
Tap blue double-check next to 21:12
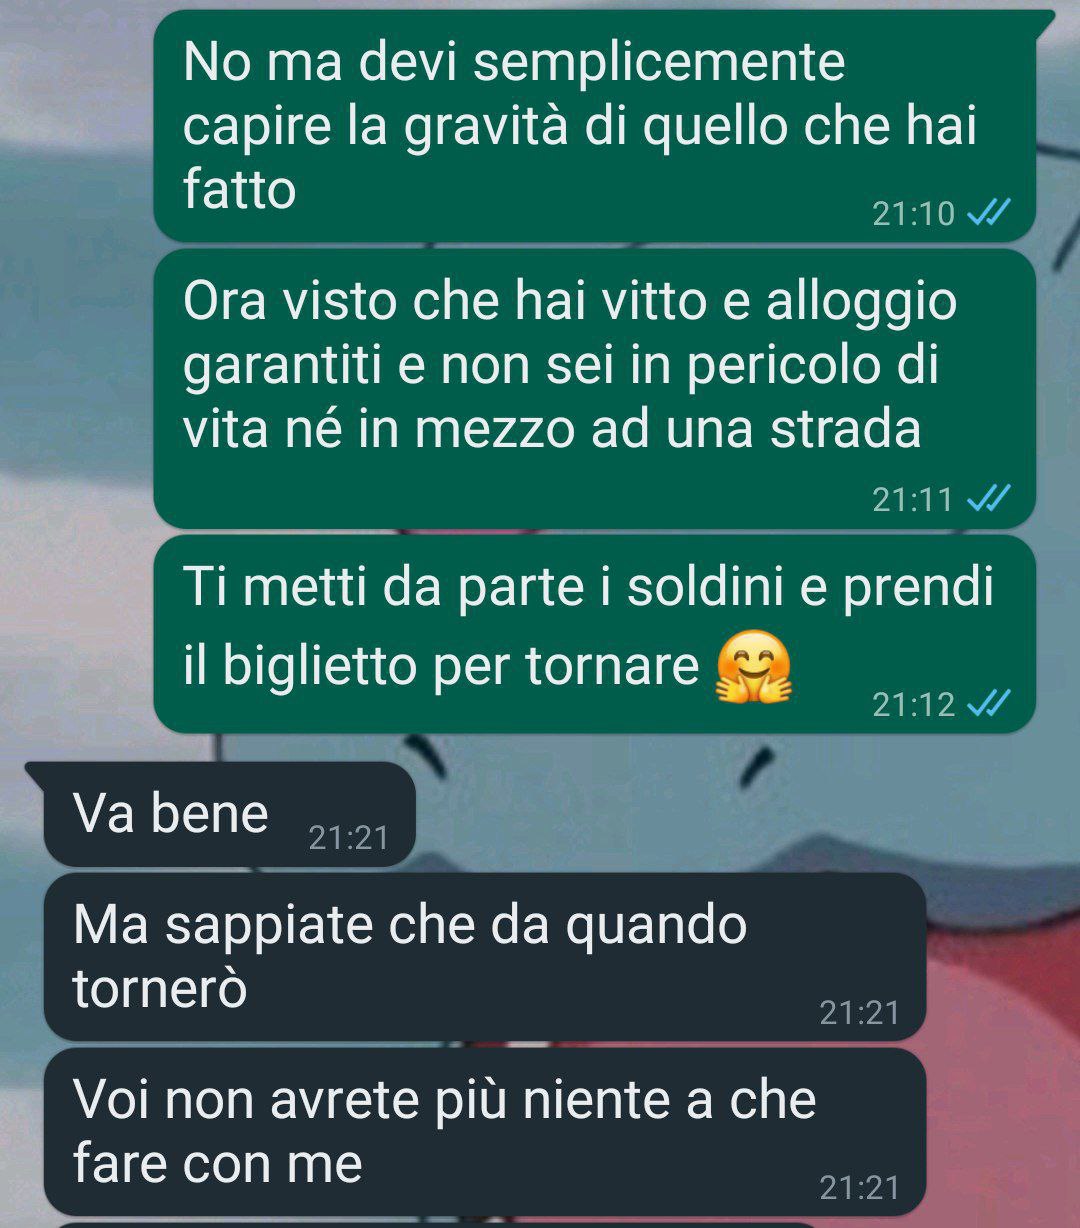(991, 704)
